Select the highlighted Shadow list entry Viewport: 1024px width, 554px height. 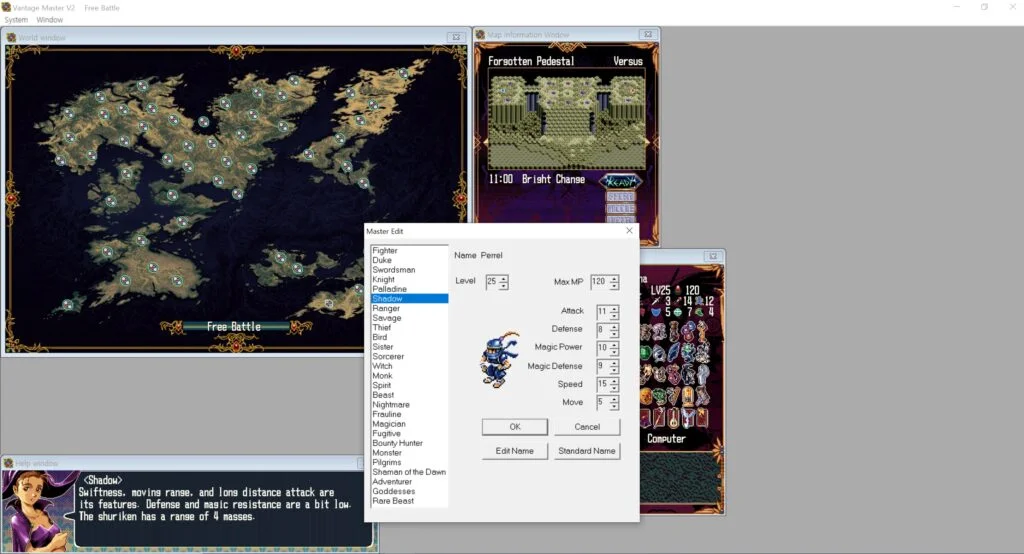409,299
